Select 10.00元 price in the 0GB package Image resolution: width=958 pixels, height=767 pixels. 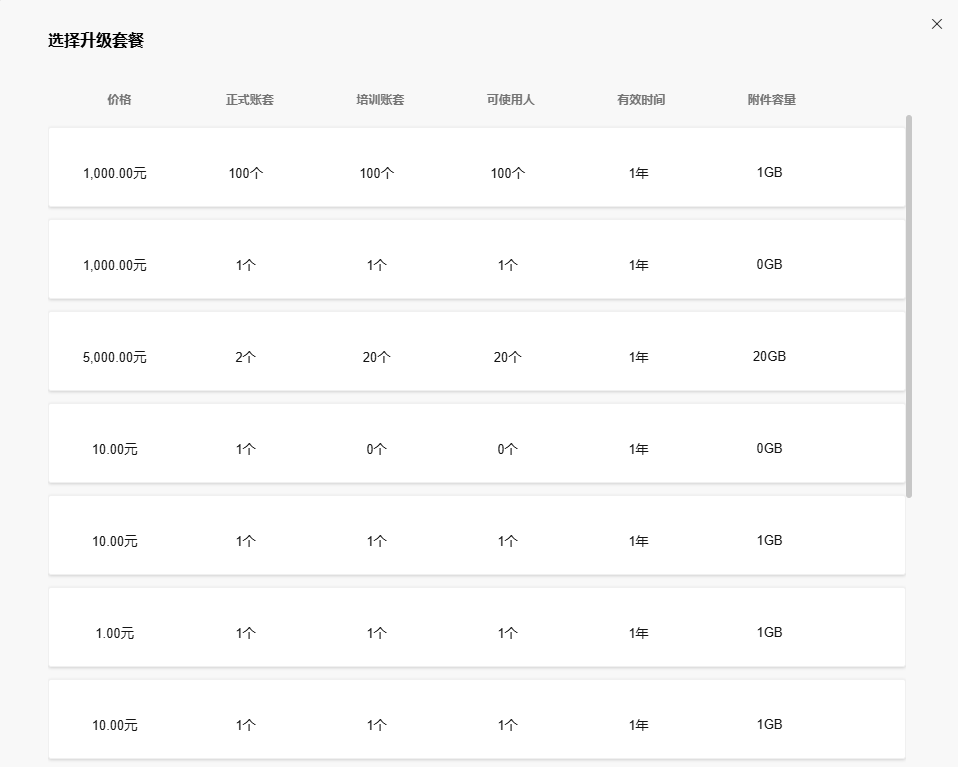click(115, 449)
